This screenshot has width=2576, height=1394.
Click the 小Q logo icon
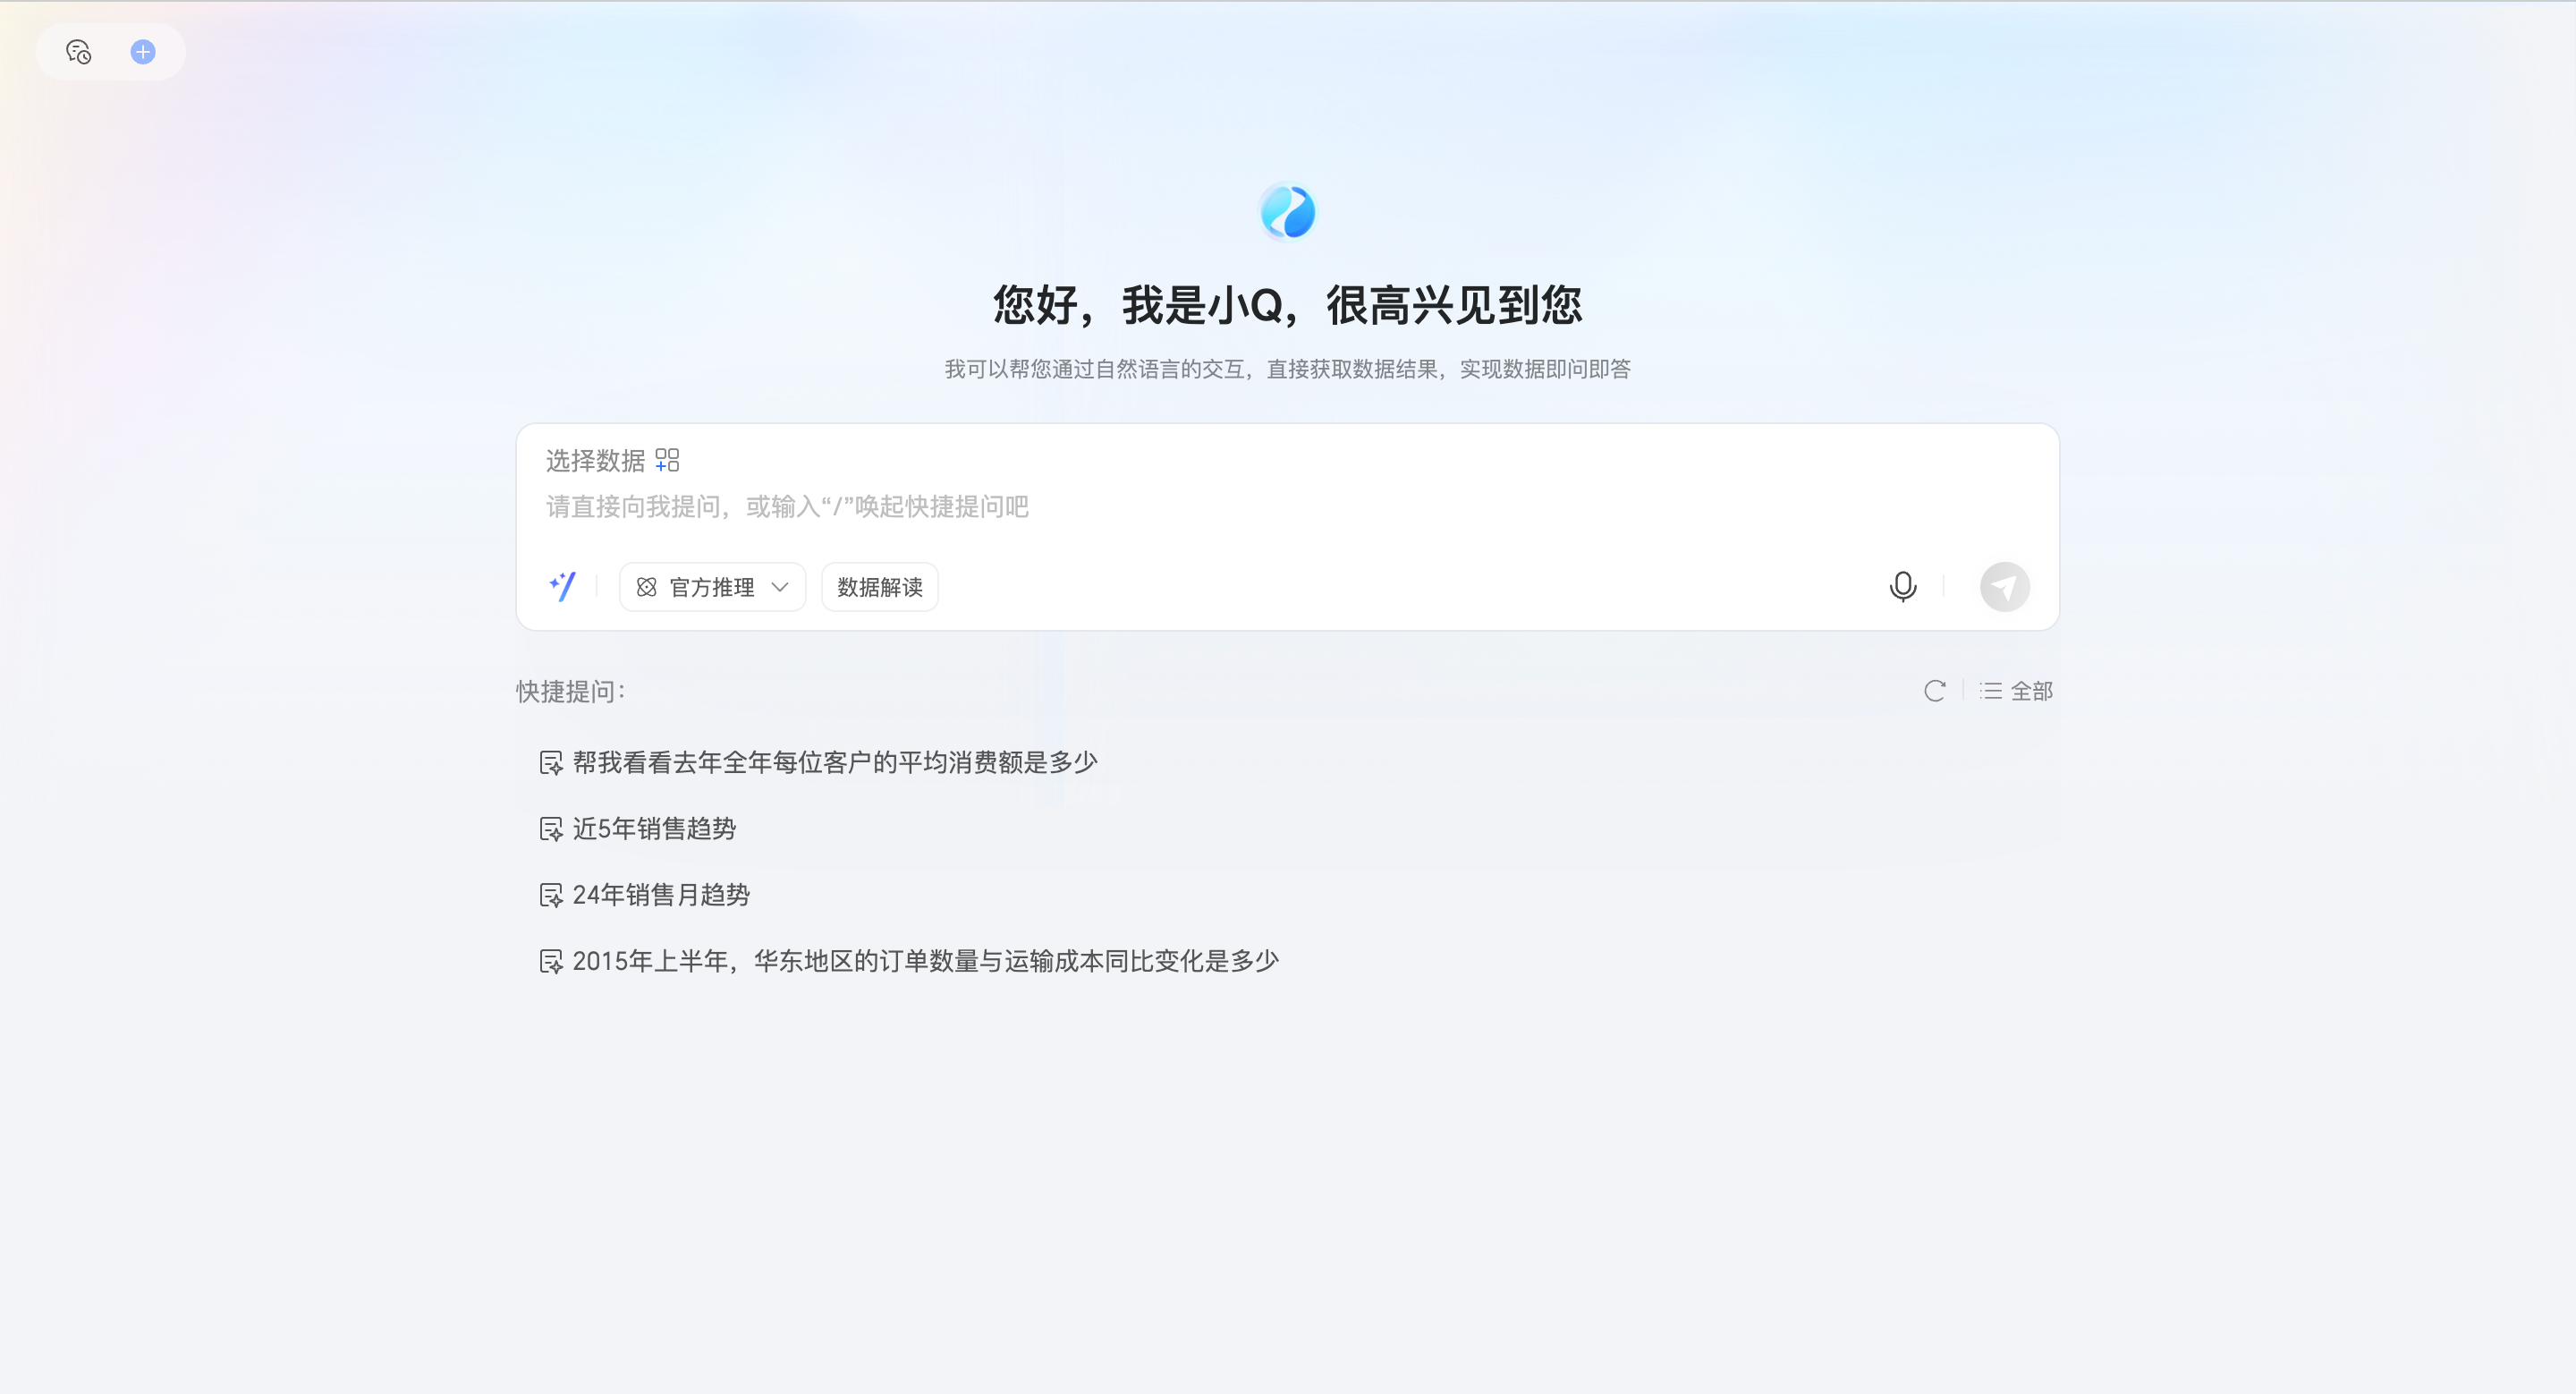[x=1287, y=212]
